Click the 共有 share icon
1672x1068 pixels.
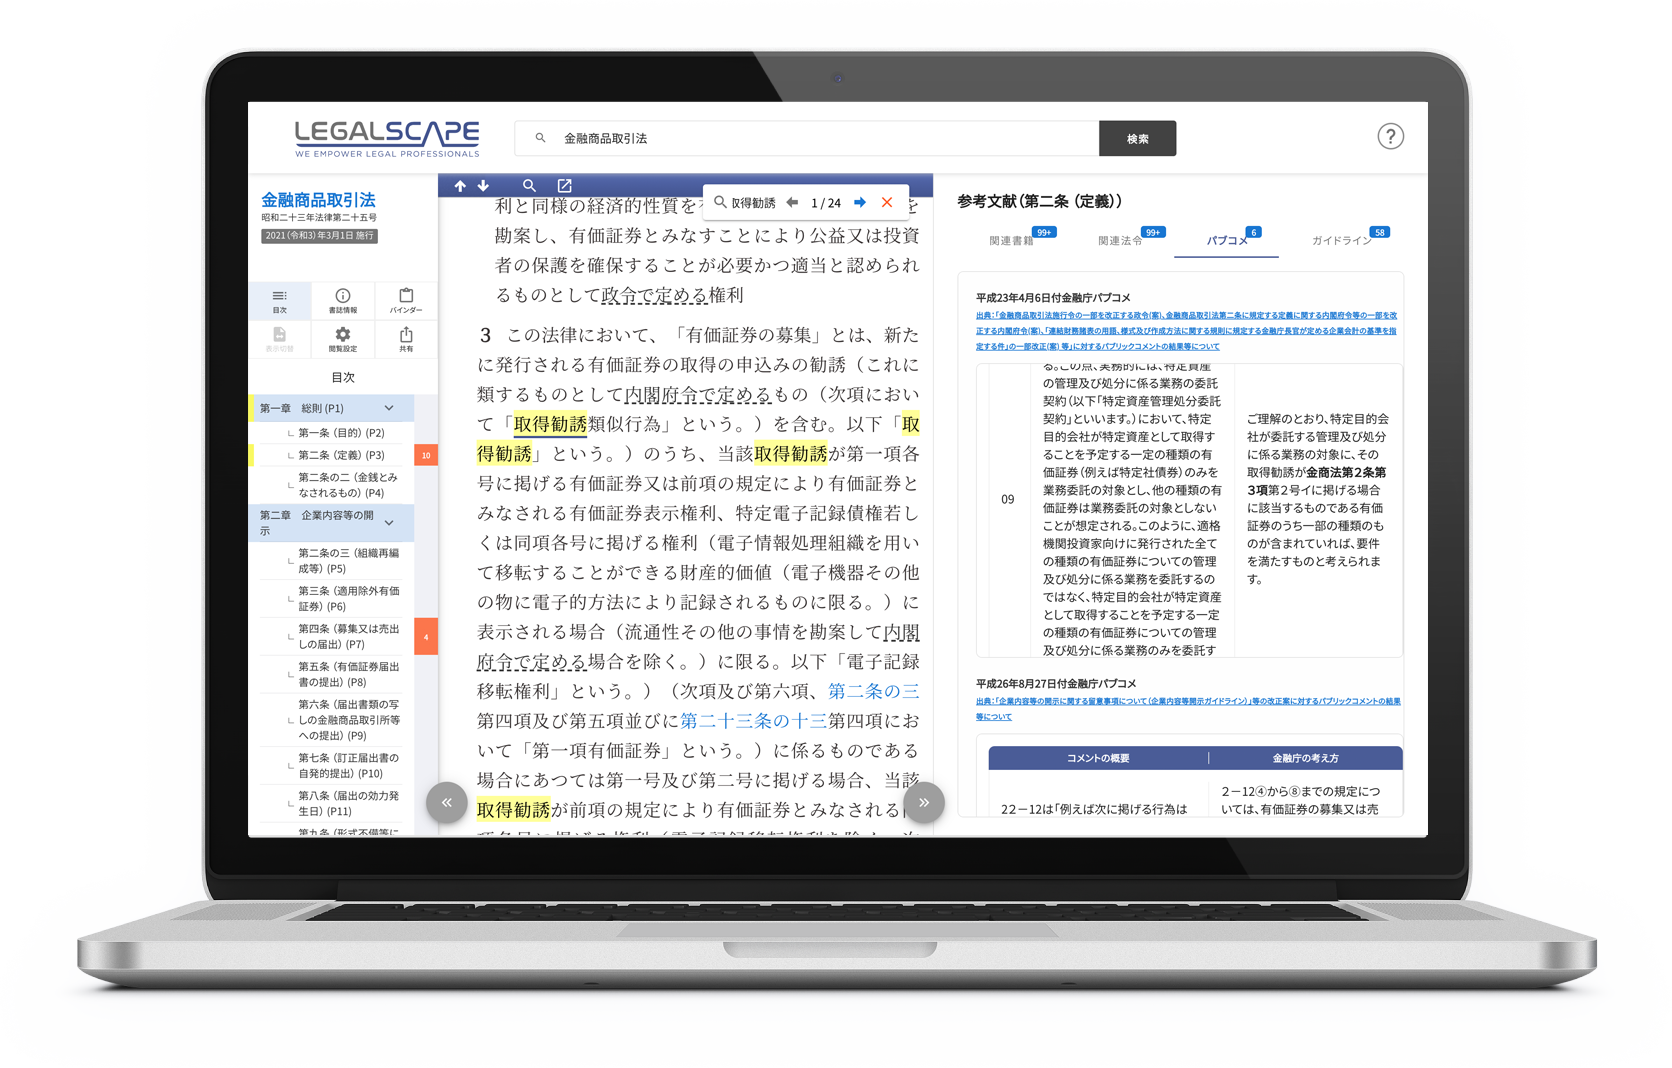click(x=405, y=339)
